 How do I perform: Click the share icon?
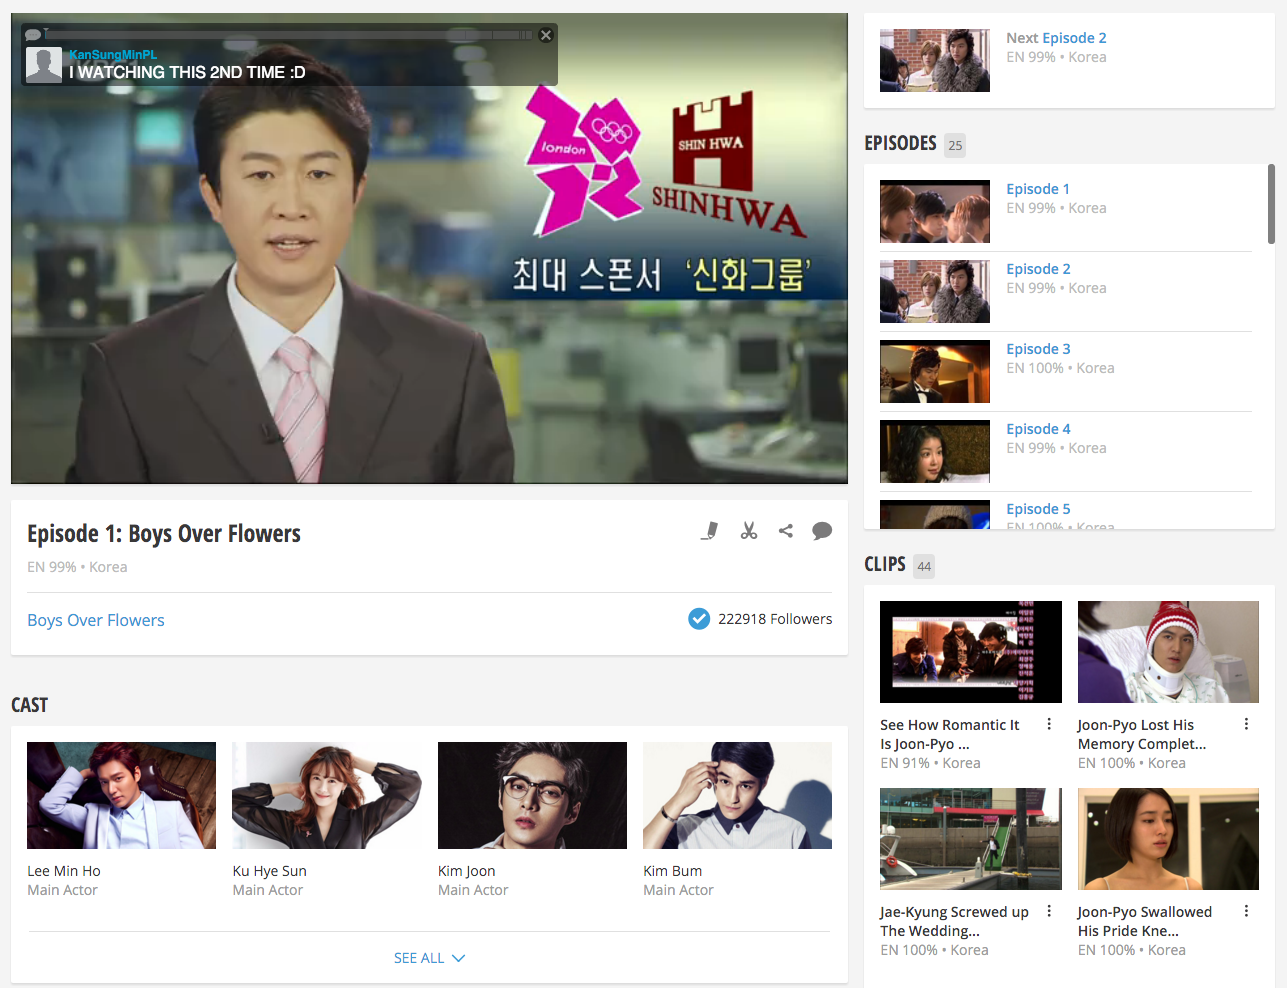(x=786, y=531)
